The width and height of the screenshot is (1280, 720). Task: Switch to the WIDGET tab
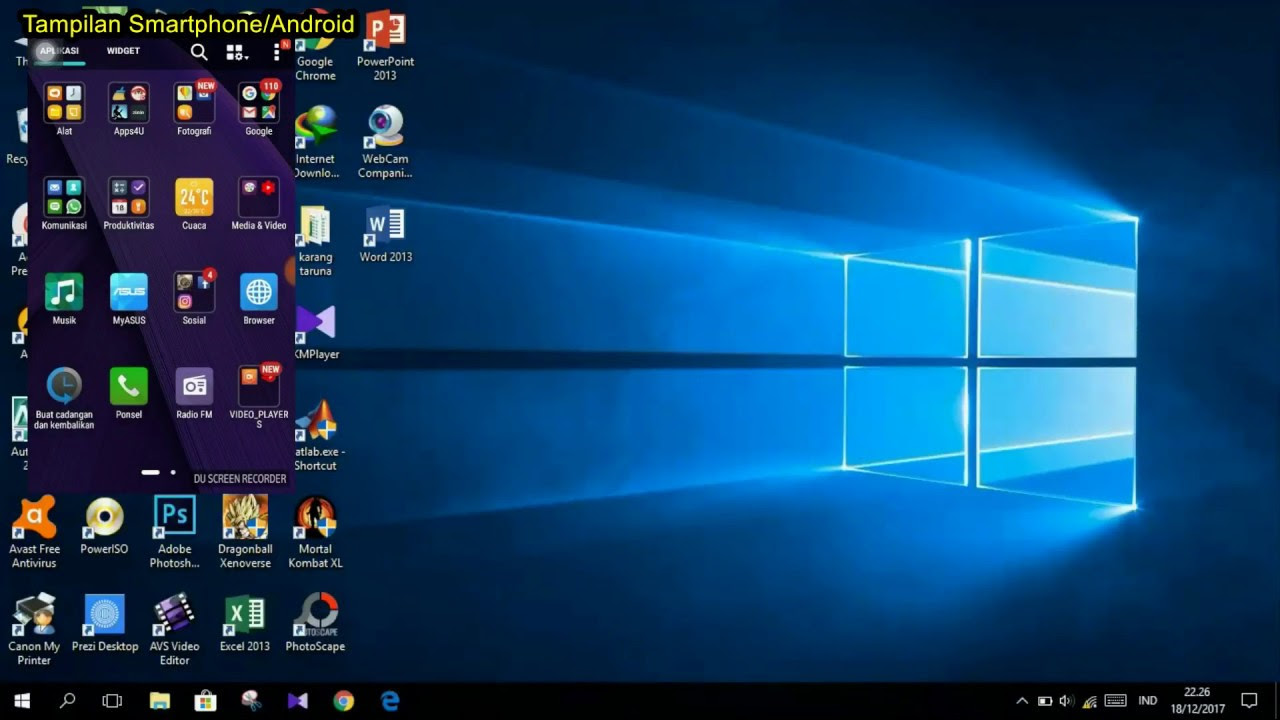pos(123,51)
